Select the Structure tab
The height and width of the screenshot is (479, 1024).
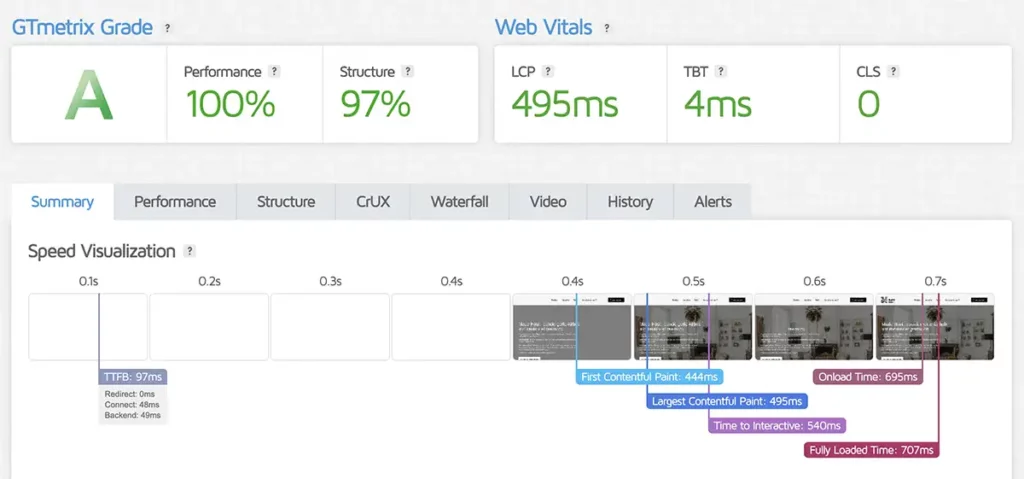[x=286, y=202]
